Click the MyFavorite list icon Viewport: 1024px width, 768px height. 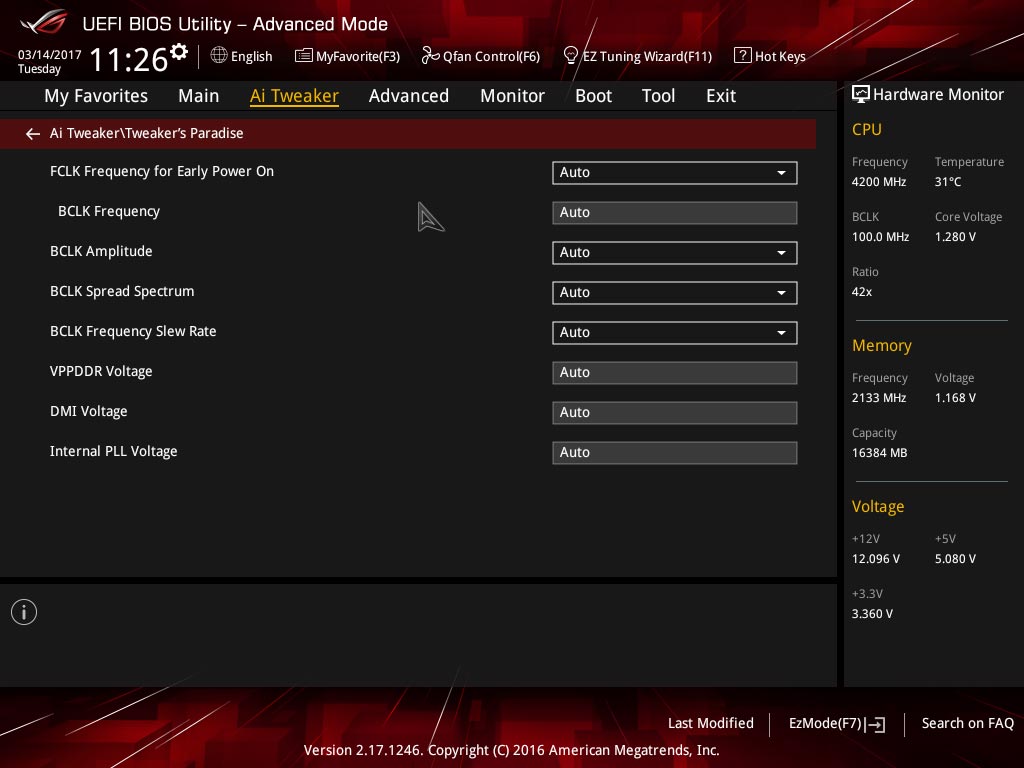(x=304, y=56)
